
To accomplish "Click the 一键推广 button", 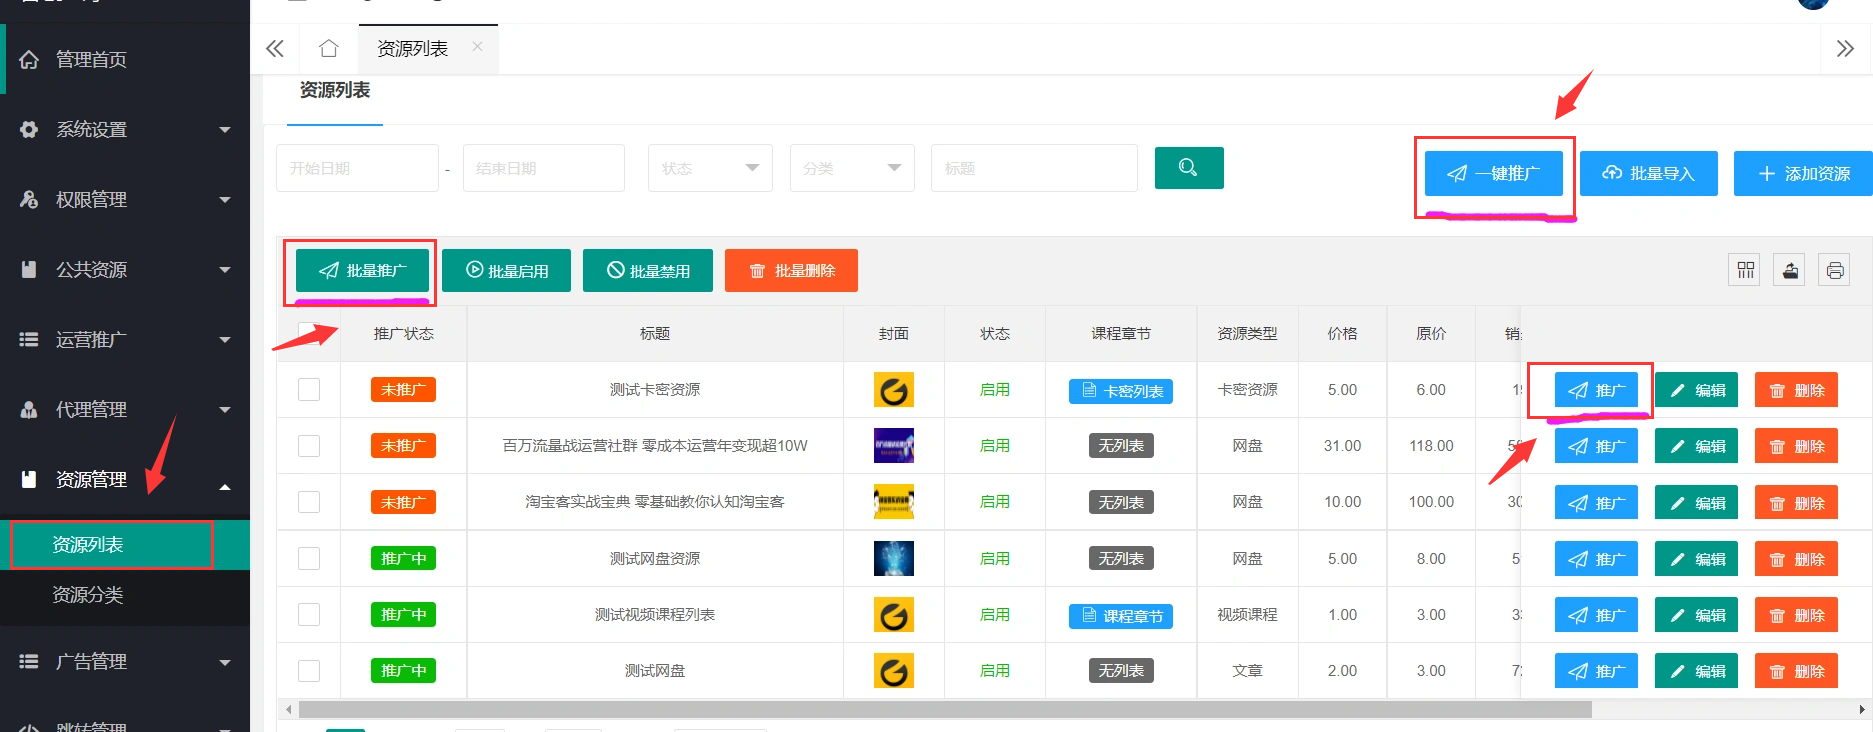I will [x=1494, y=173].
